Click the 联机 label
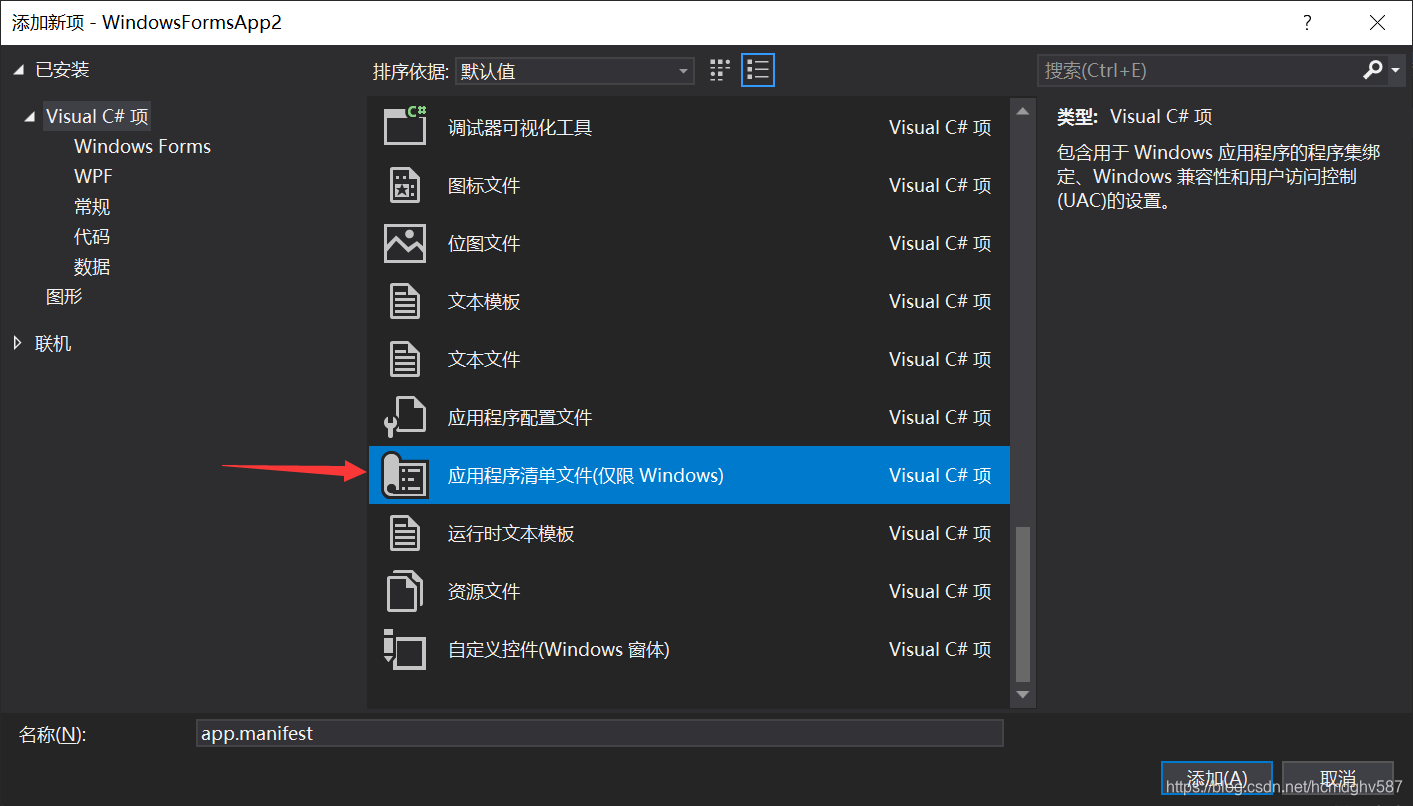The width and height of the screenshot is (1413, 806). [53, 343]
